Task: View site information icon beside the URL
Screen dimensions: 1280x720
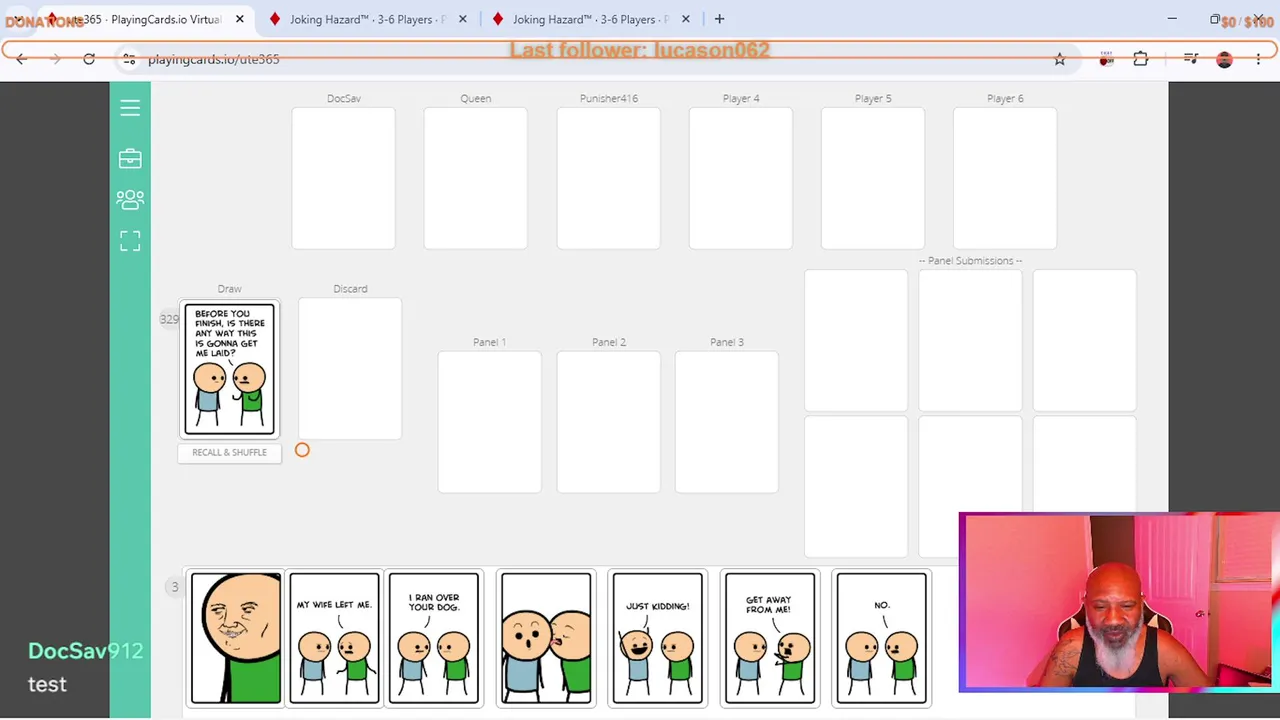Action: click(x=129, y=59)
